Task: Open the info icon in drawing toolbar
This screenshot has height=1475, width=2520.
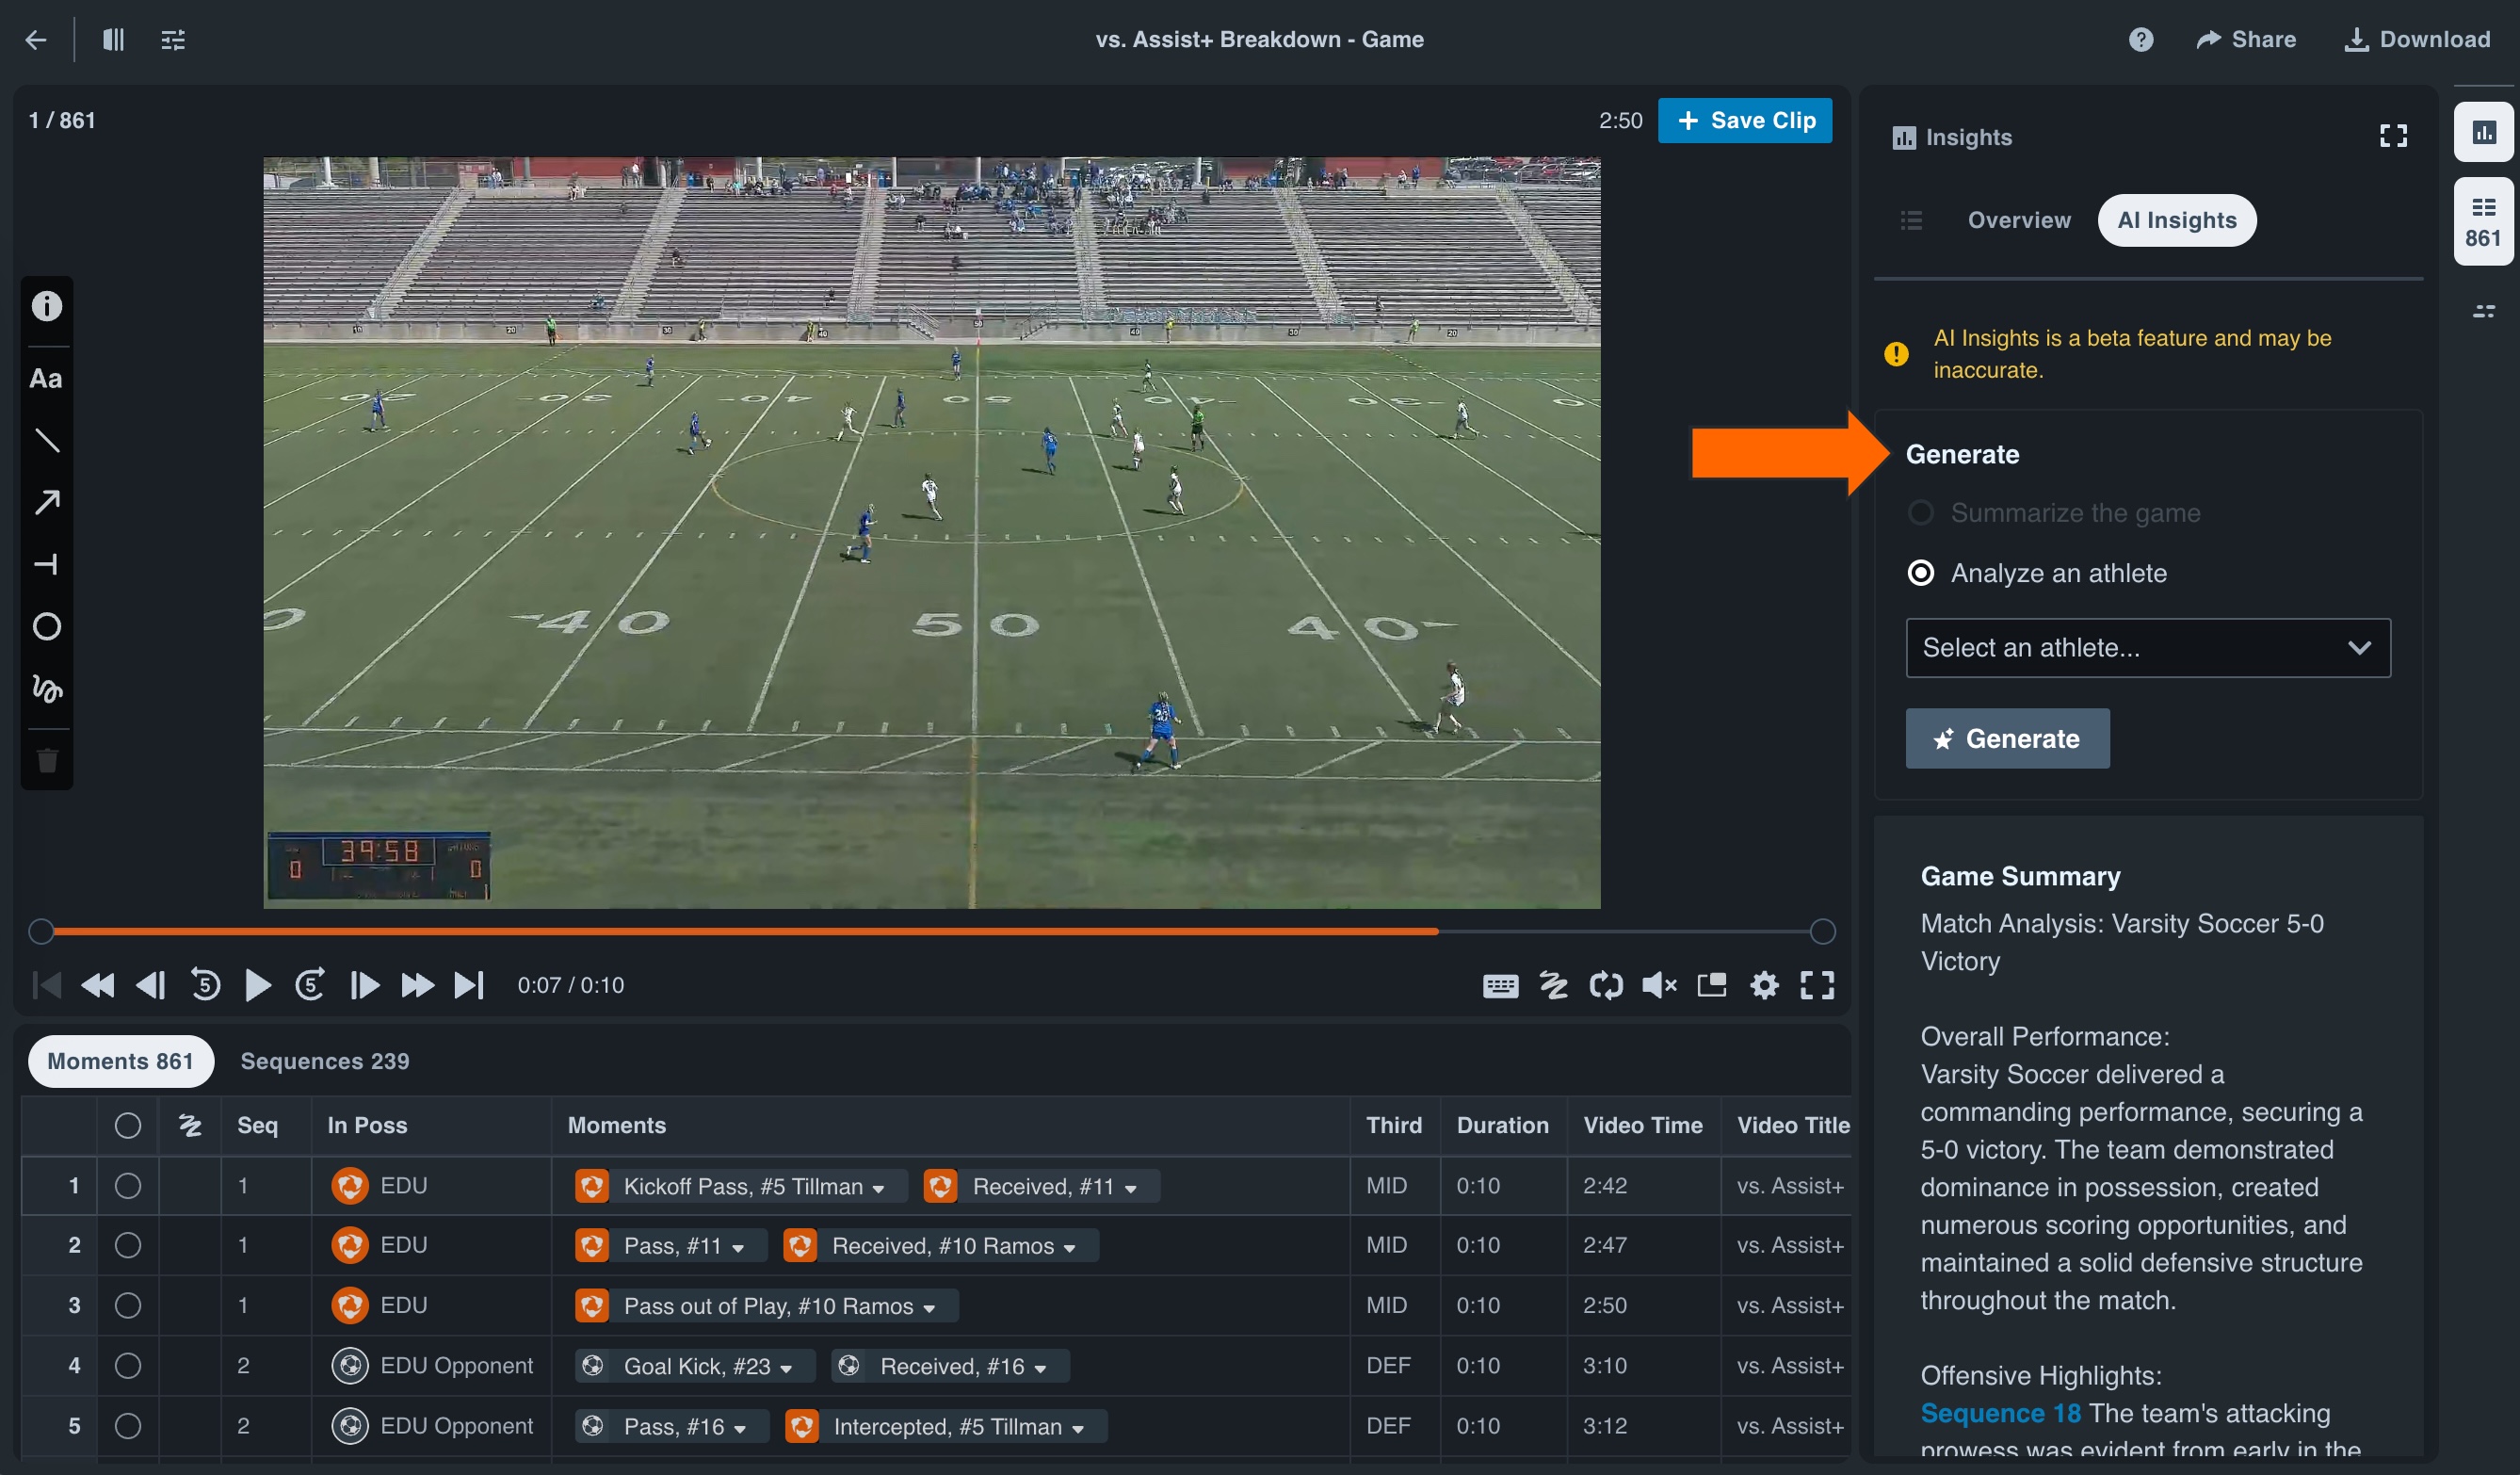Action: tap(47, 306)
